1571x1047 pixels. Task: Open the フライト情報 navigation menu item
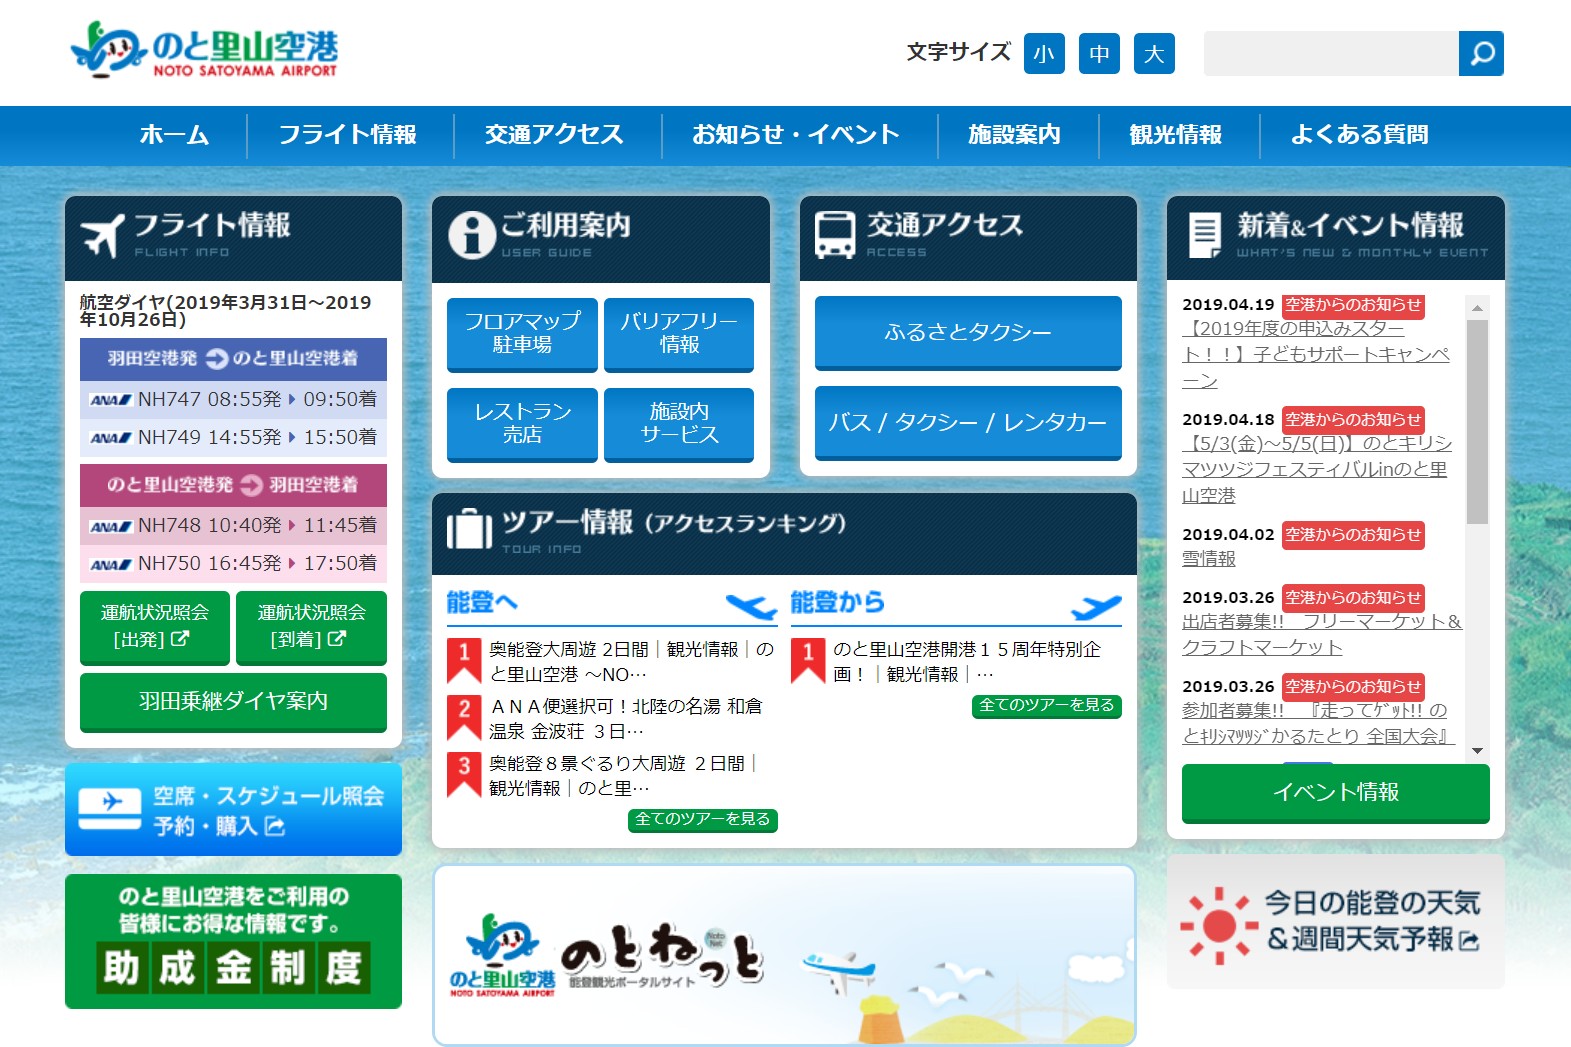pyautogui.click(x=347, y=135)
